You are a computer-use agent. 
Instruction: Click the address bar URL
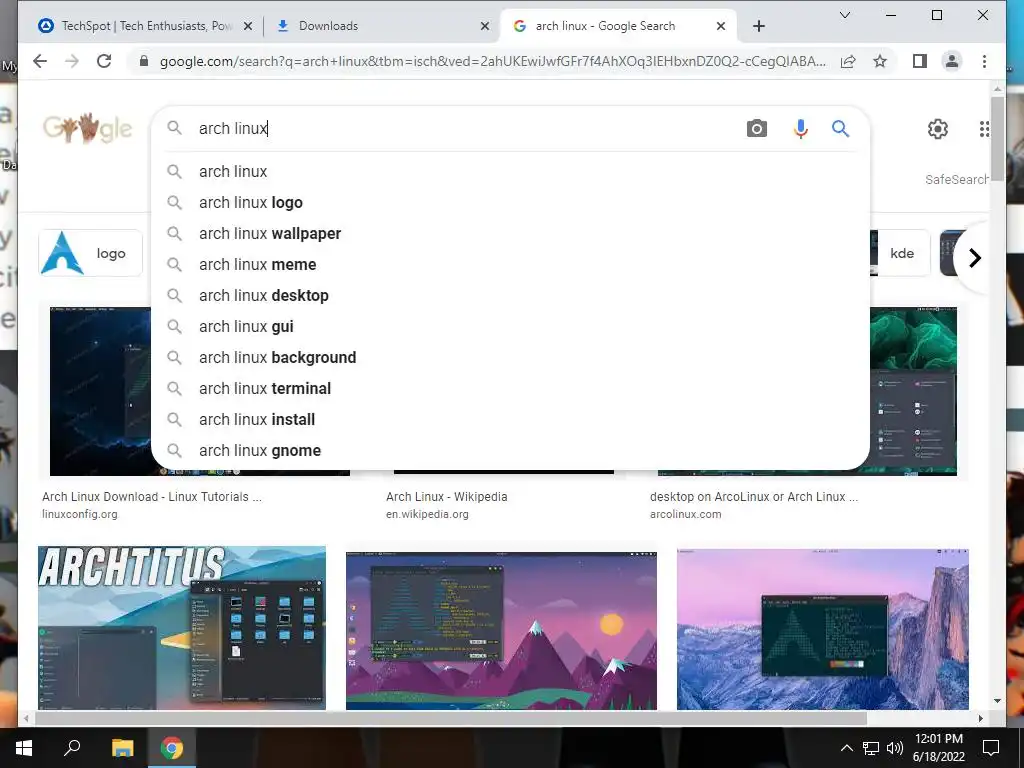pyautogui.click(x=492, y=61)
